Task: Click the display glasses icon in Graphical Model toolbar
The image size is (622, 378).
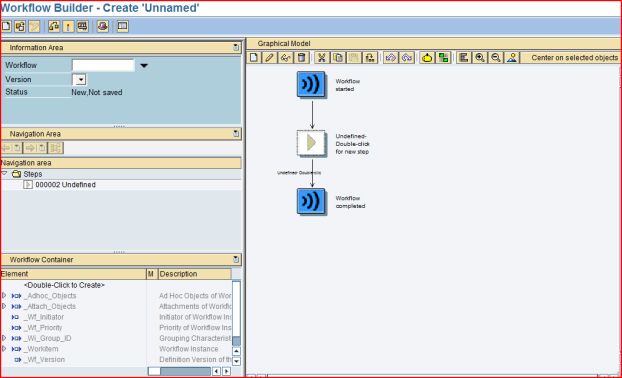Action: [286, 58]
